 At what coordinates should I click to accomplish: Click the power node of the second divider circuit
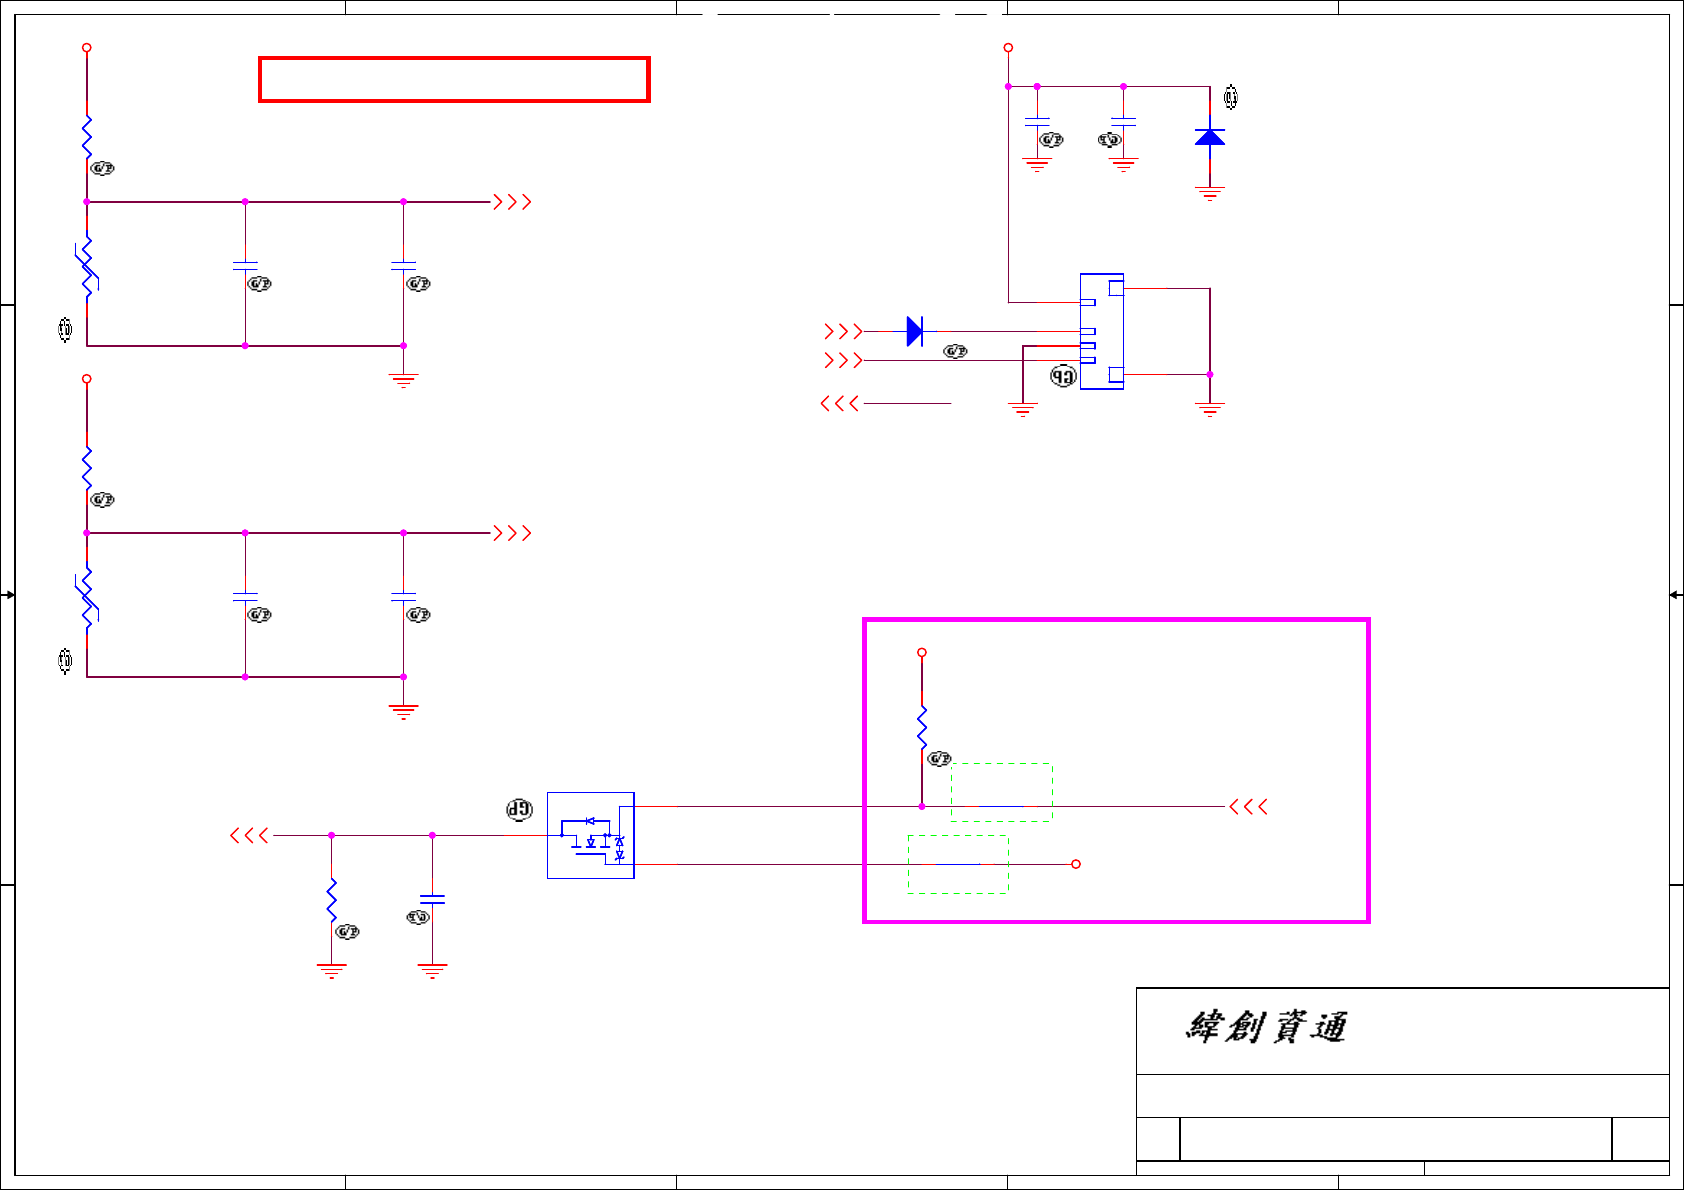(x=87, y=379)
